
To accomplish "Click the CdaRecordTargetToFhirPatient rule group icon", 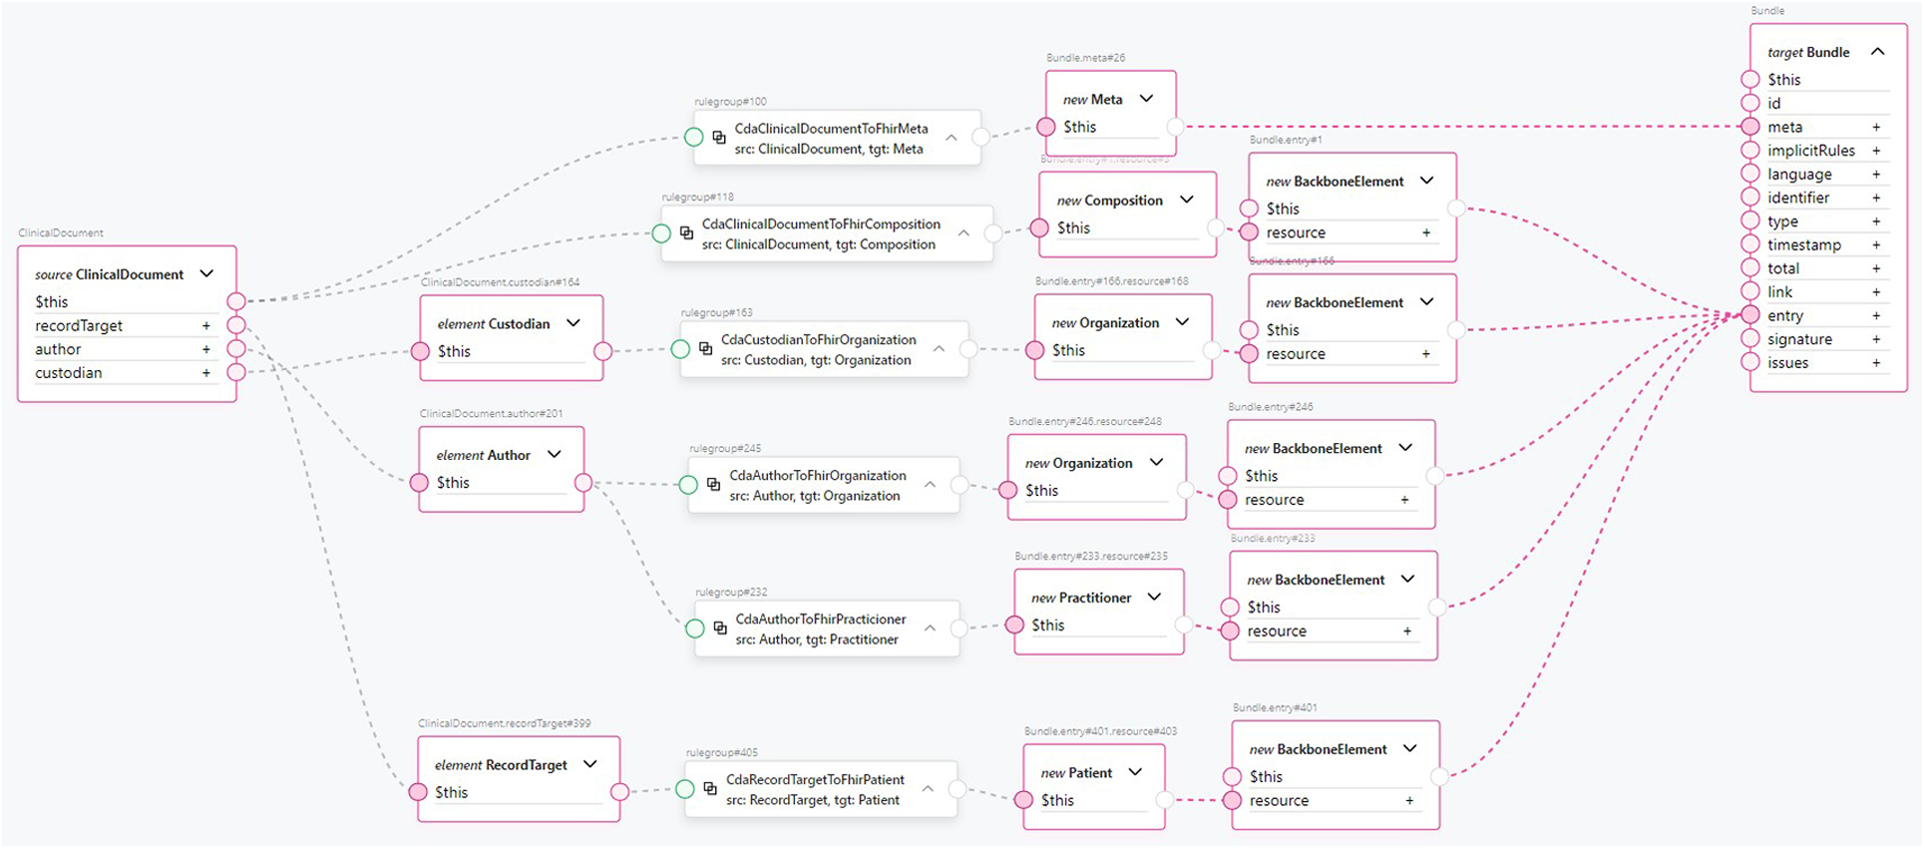I will [710, 789].
